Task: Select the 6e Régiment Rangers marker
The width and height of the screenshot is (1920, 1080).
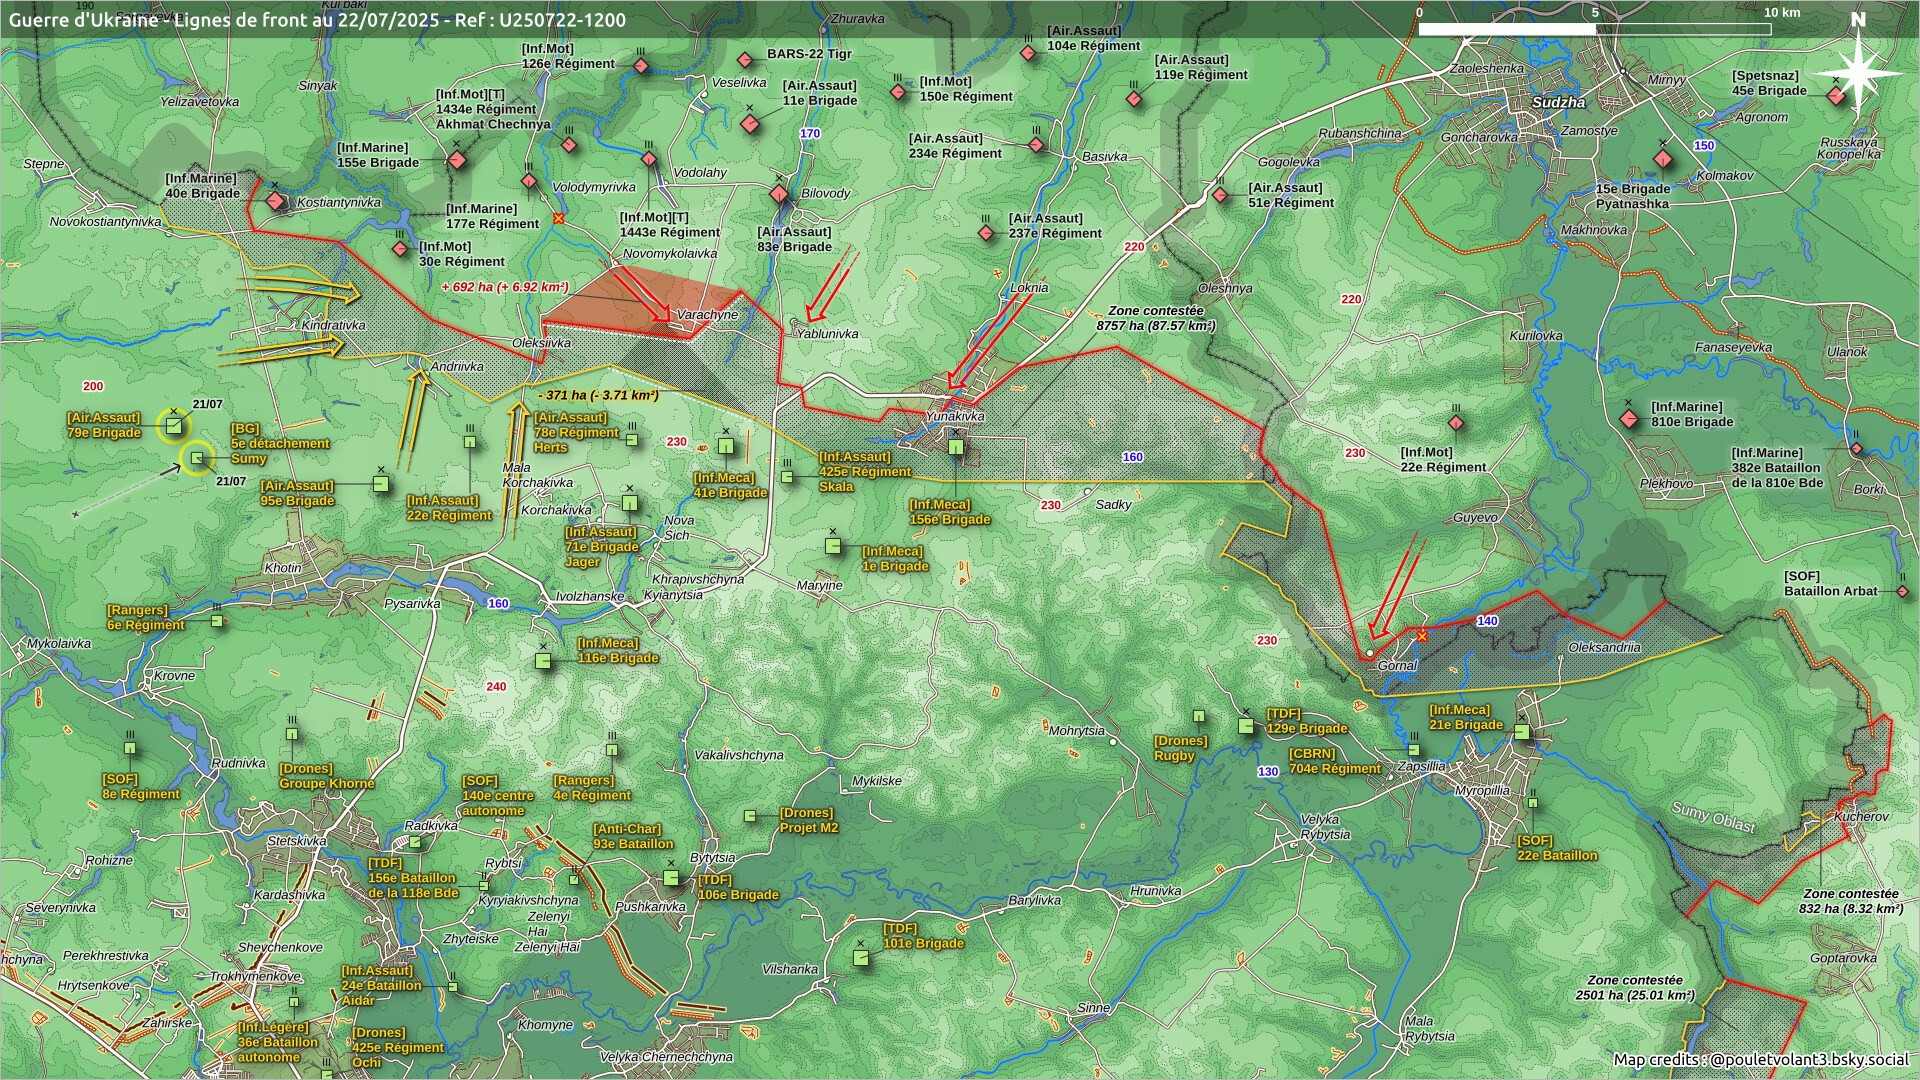Action: pos(217,621)
